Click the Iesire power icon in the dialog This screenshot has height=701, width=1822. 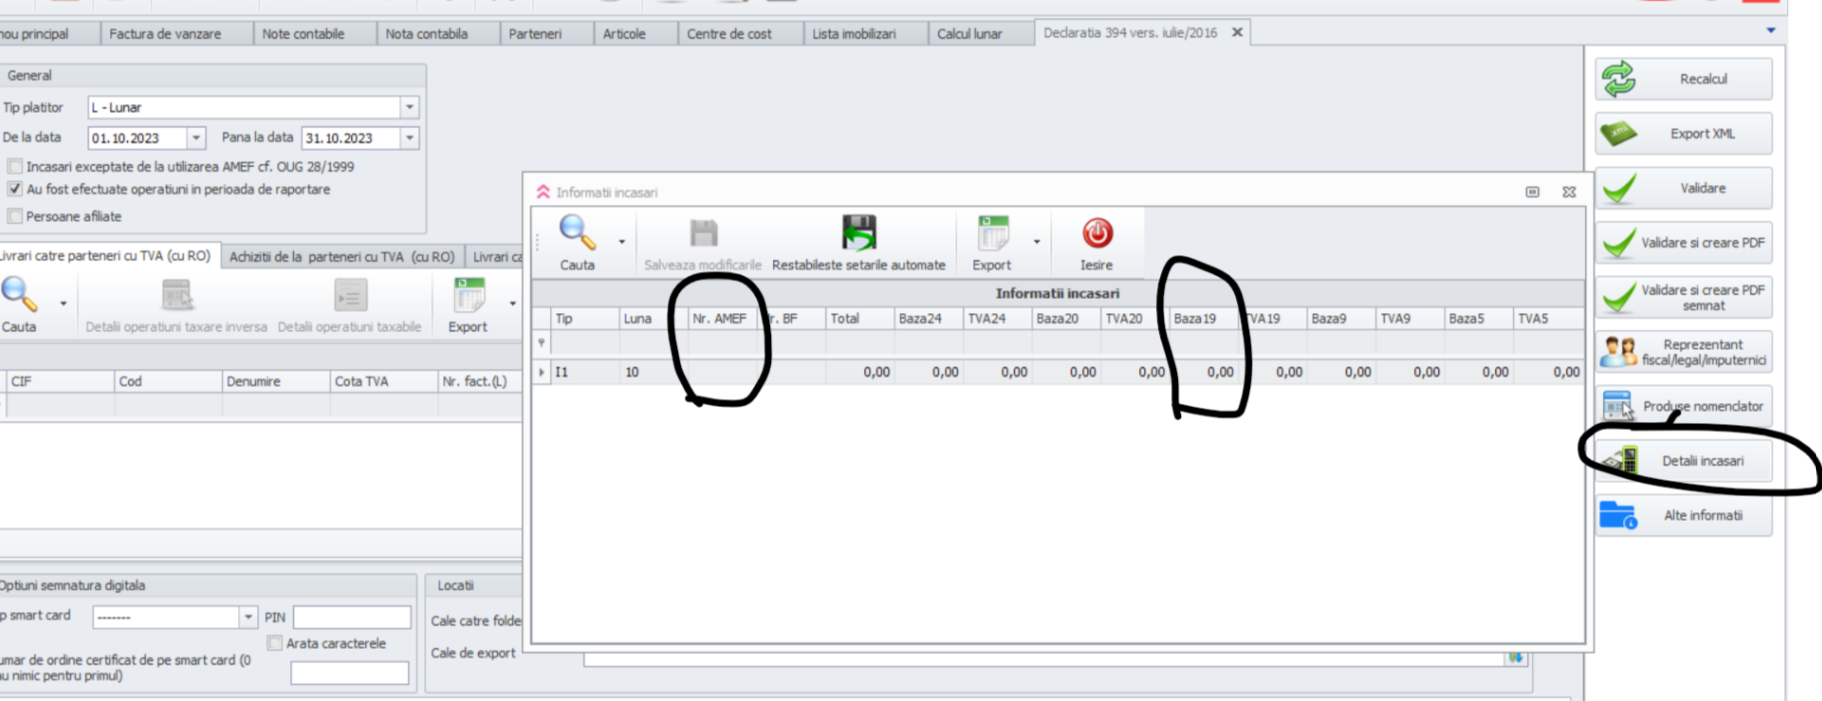pos(1097,234)
